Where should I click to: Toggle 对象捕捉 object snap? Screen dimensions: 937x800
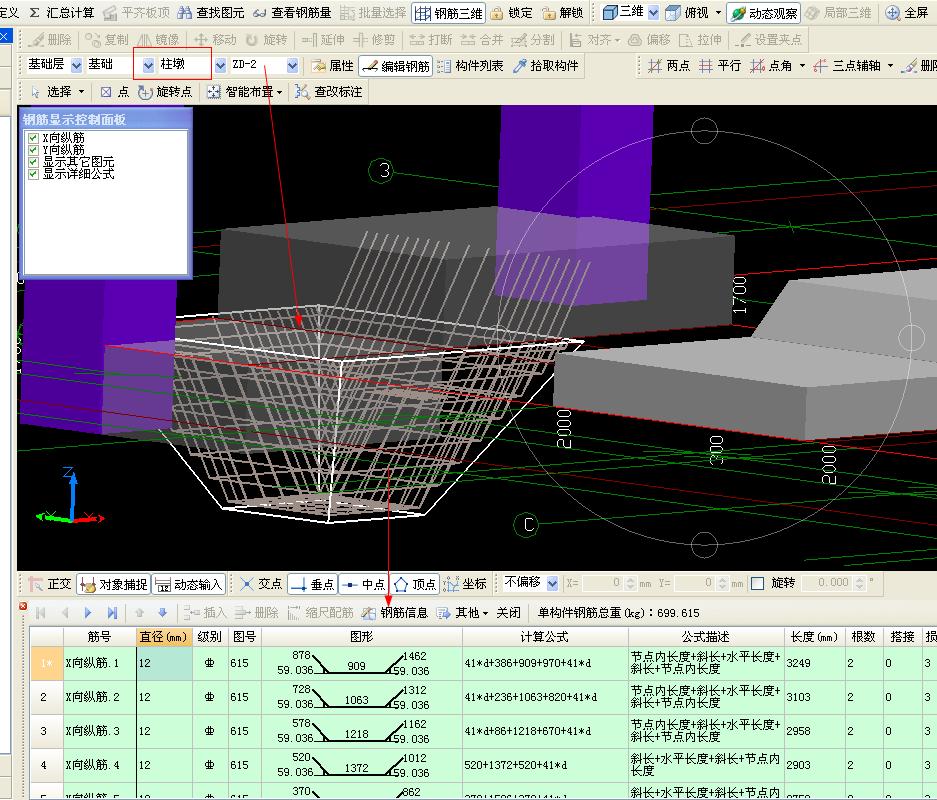[114, 584]
